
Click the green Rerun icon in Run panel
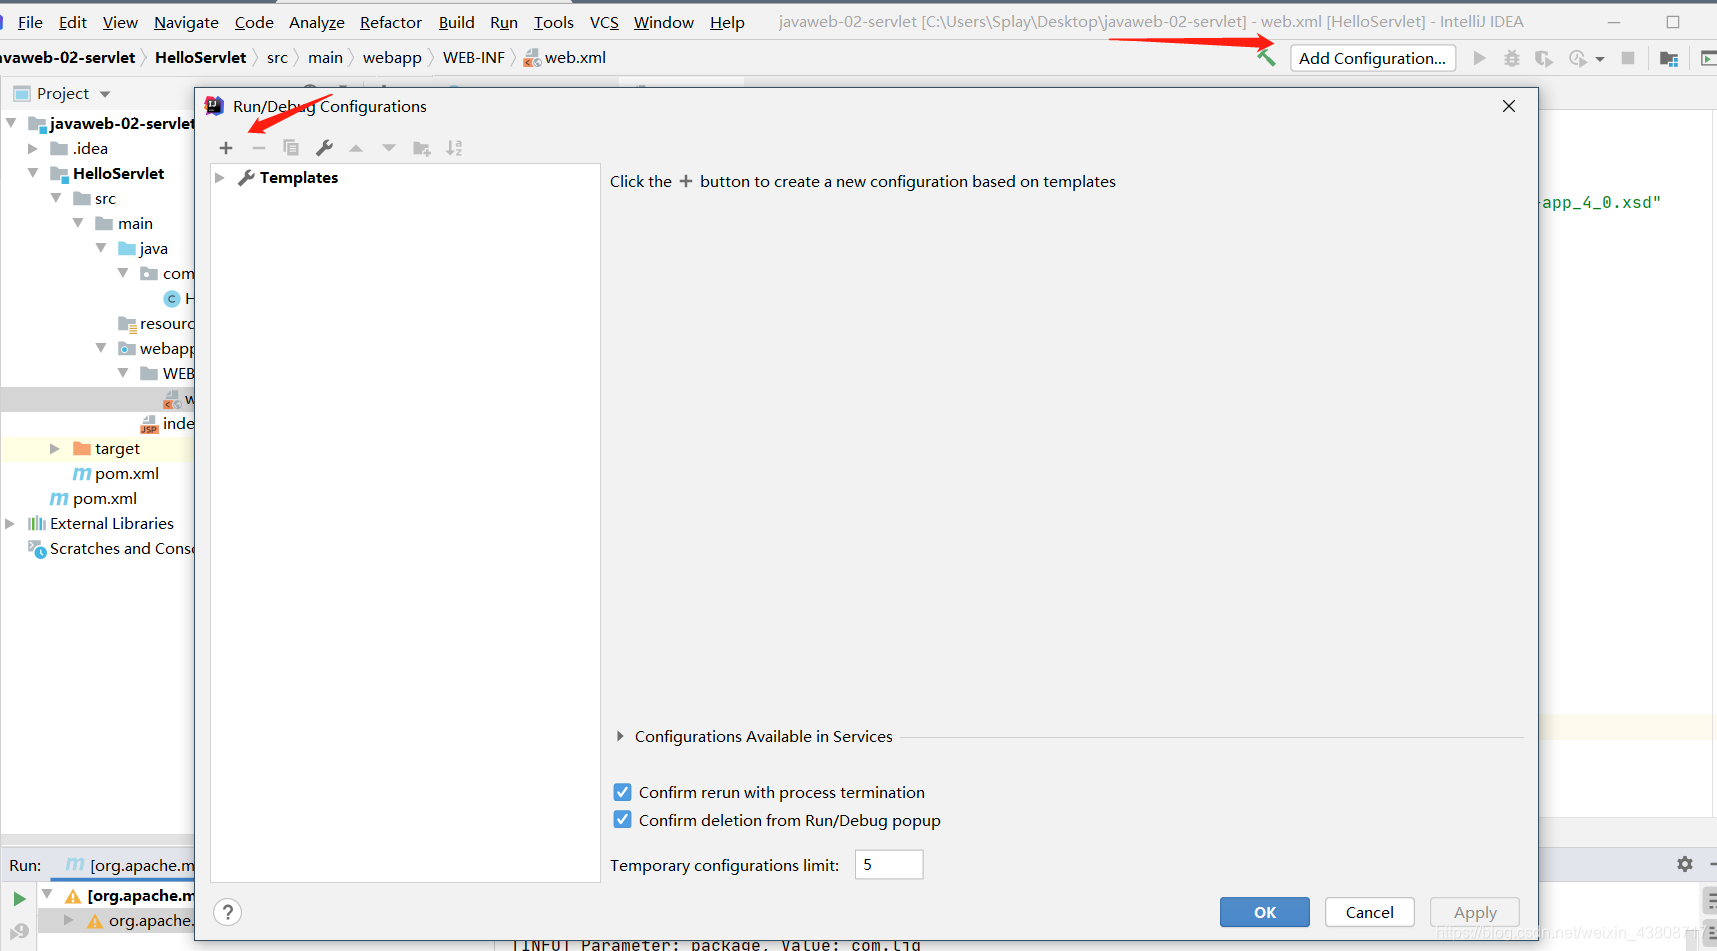coord(19,898)
